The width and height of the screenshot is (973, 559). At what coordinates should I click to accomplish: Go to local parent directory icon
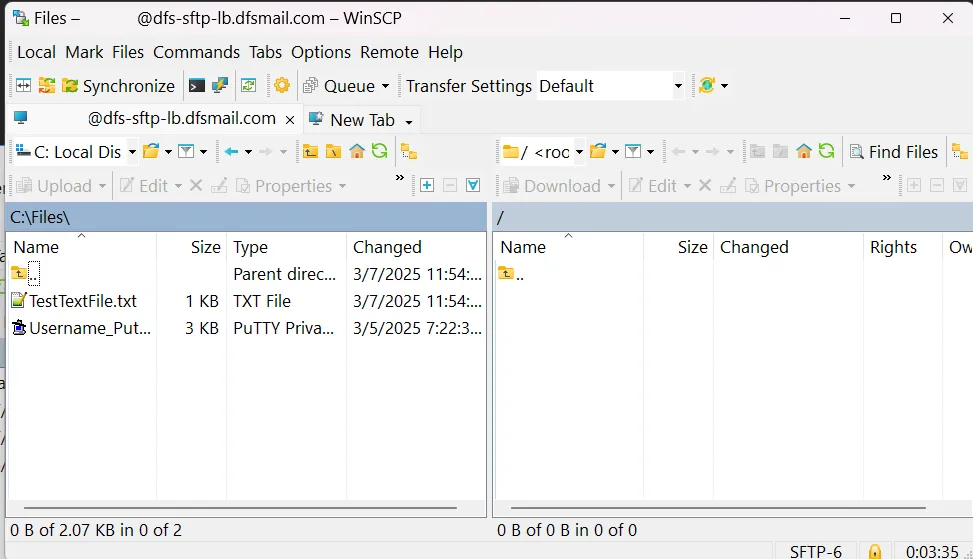click(310, 151)
